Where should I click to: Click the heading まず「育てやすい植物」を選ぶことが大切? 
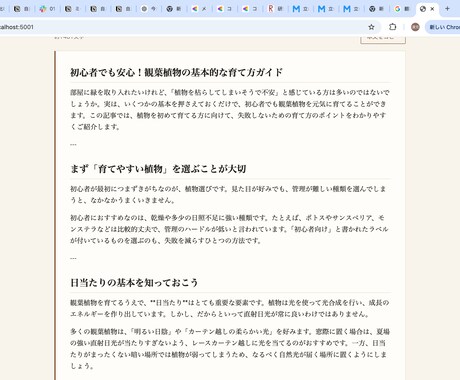158,169
